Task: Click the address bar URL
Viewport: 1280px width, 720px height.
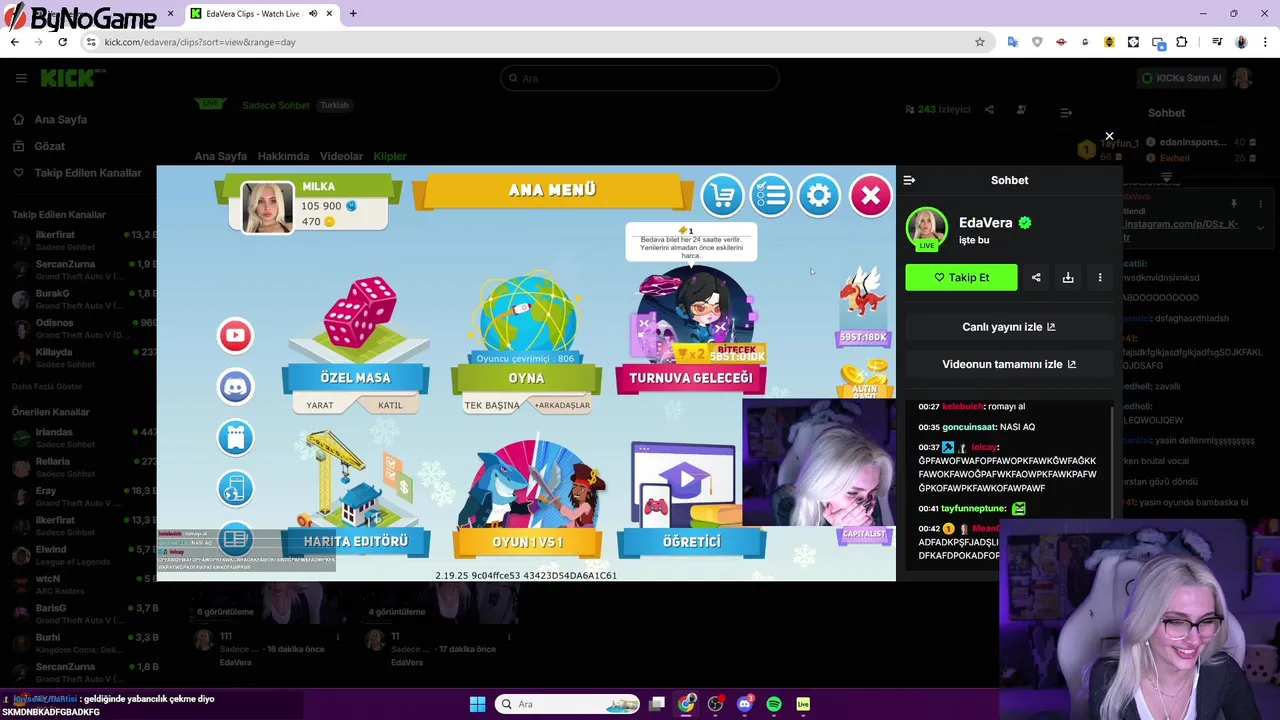Action: tap(200, 42)
